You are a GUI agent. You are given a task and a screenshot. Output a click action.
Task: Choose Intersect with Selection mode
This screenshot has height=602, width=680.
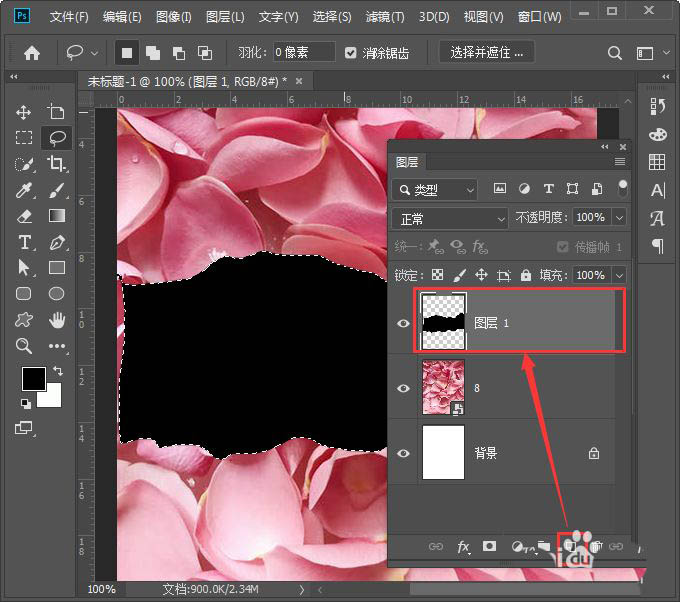(x=205, y=53)
